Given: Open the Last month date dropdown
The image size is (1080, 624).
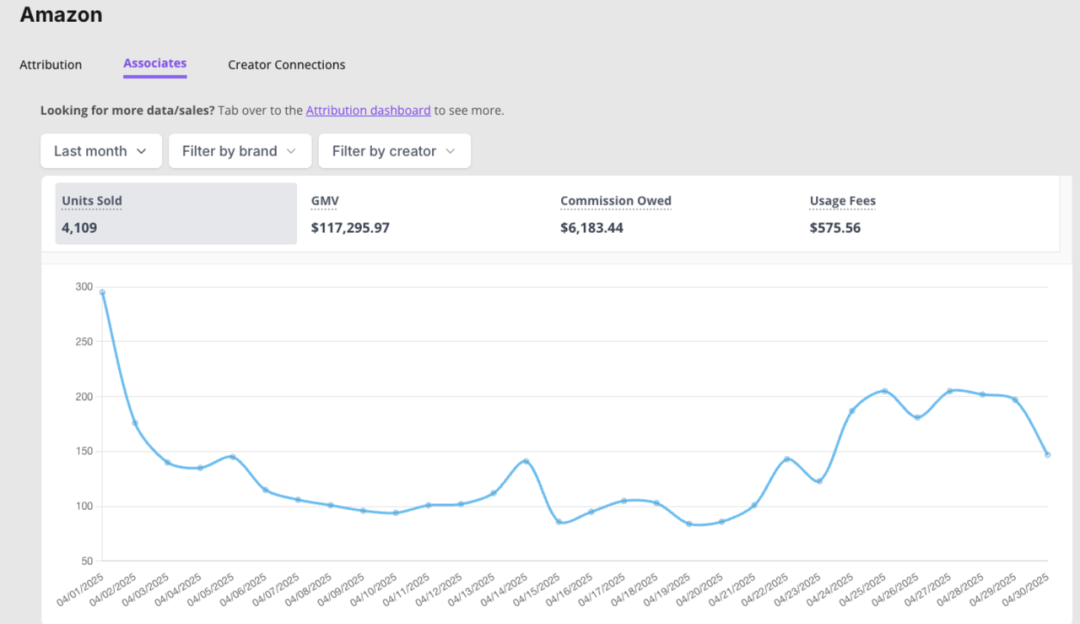Looking at the screenshot, I should (x=101, y=151).
